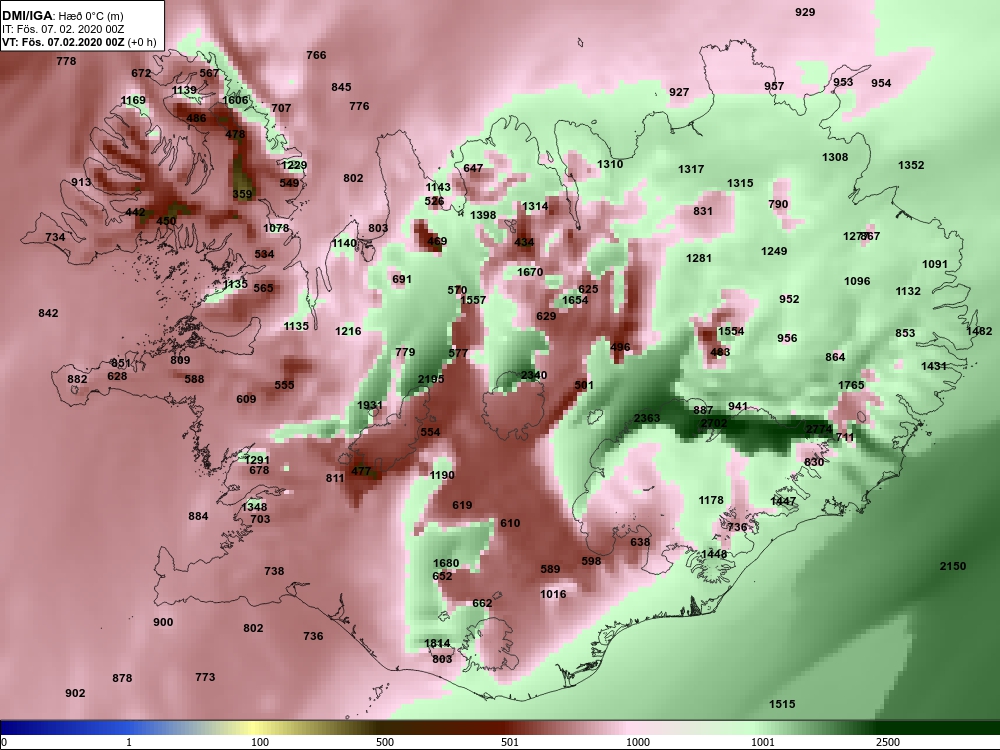The height and width of the screenshot is (750, 1000).
Task: Click the map value 790
Action: click(779, 204)
